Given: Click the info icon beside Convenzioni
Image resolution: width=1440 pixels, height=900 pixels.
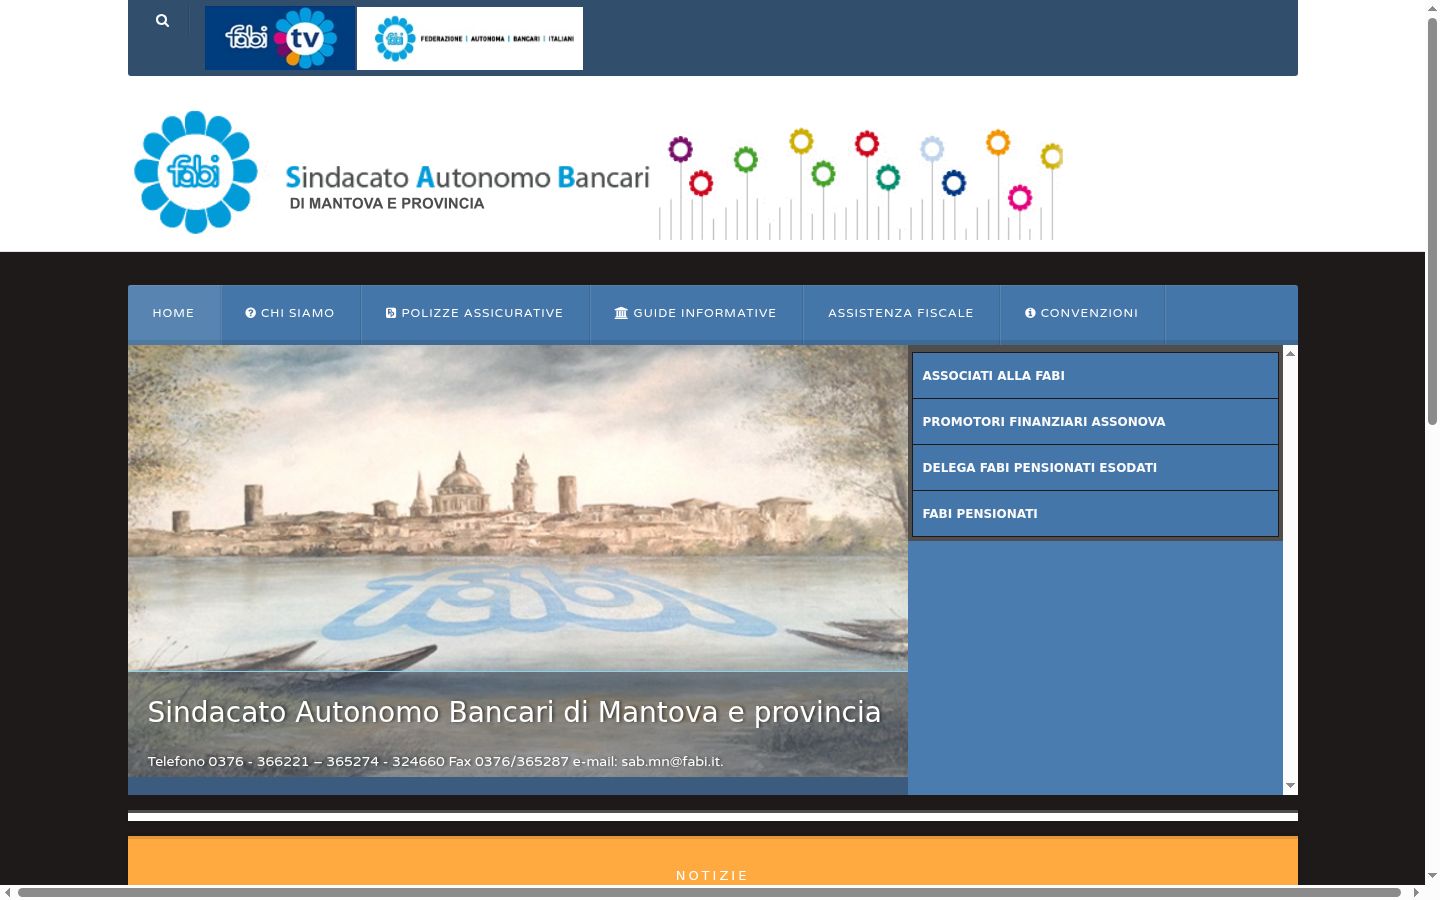Looking at the screenshot, I should [x=1030, y=313].
